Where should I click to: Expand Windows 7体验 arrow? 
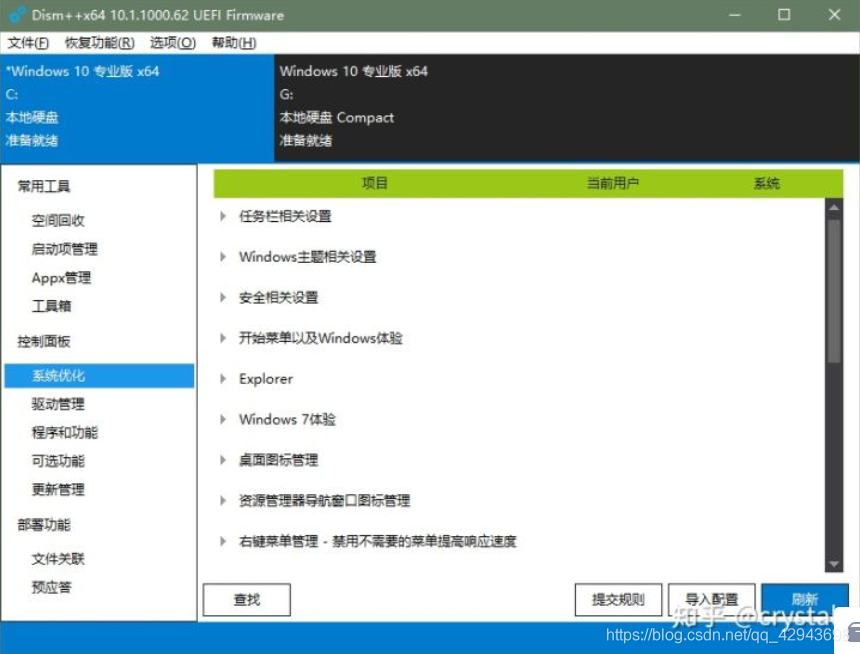[x=223, y=419]
